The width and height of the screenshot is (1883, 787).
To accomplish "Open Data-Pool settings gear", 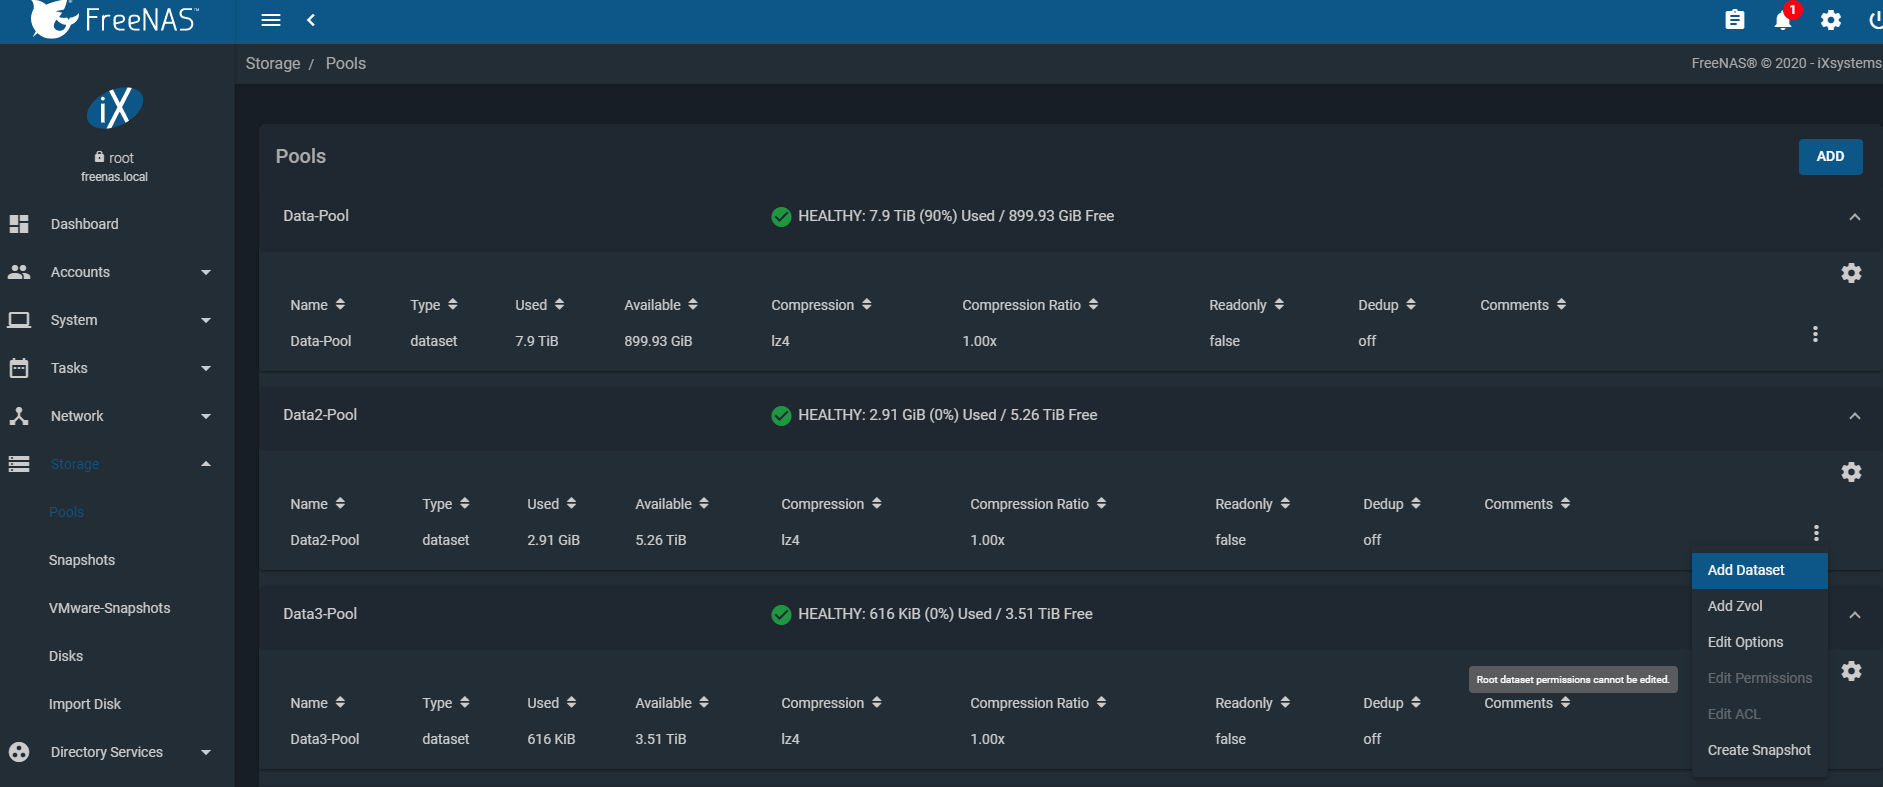I will click(1851, 273).
